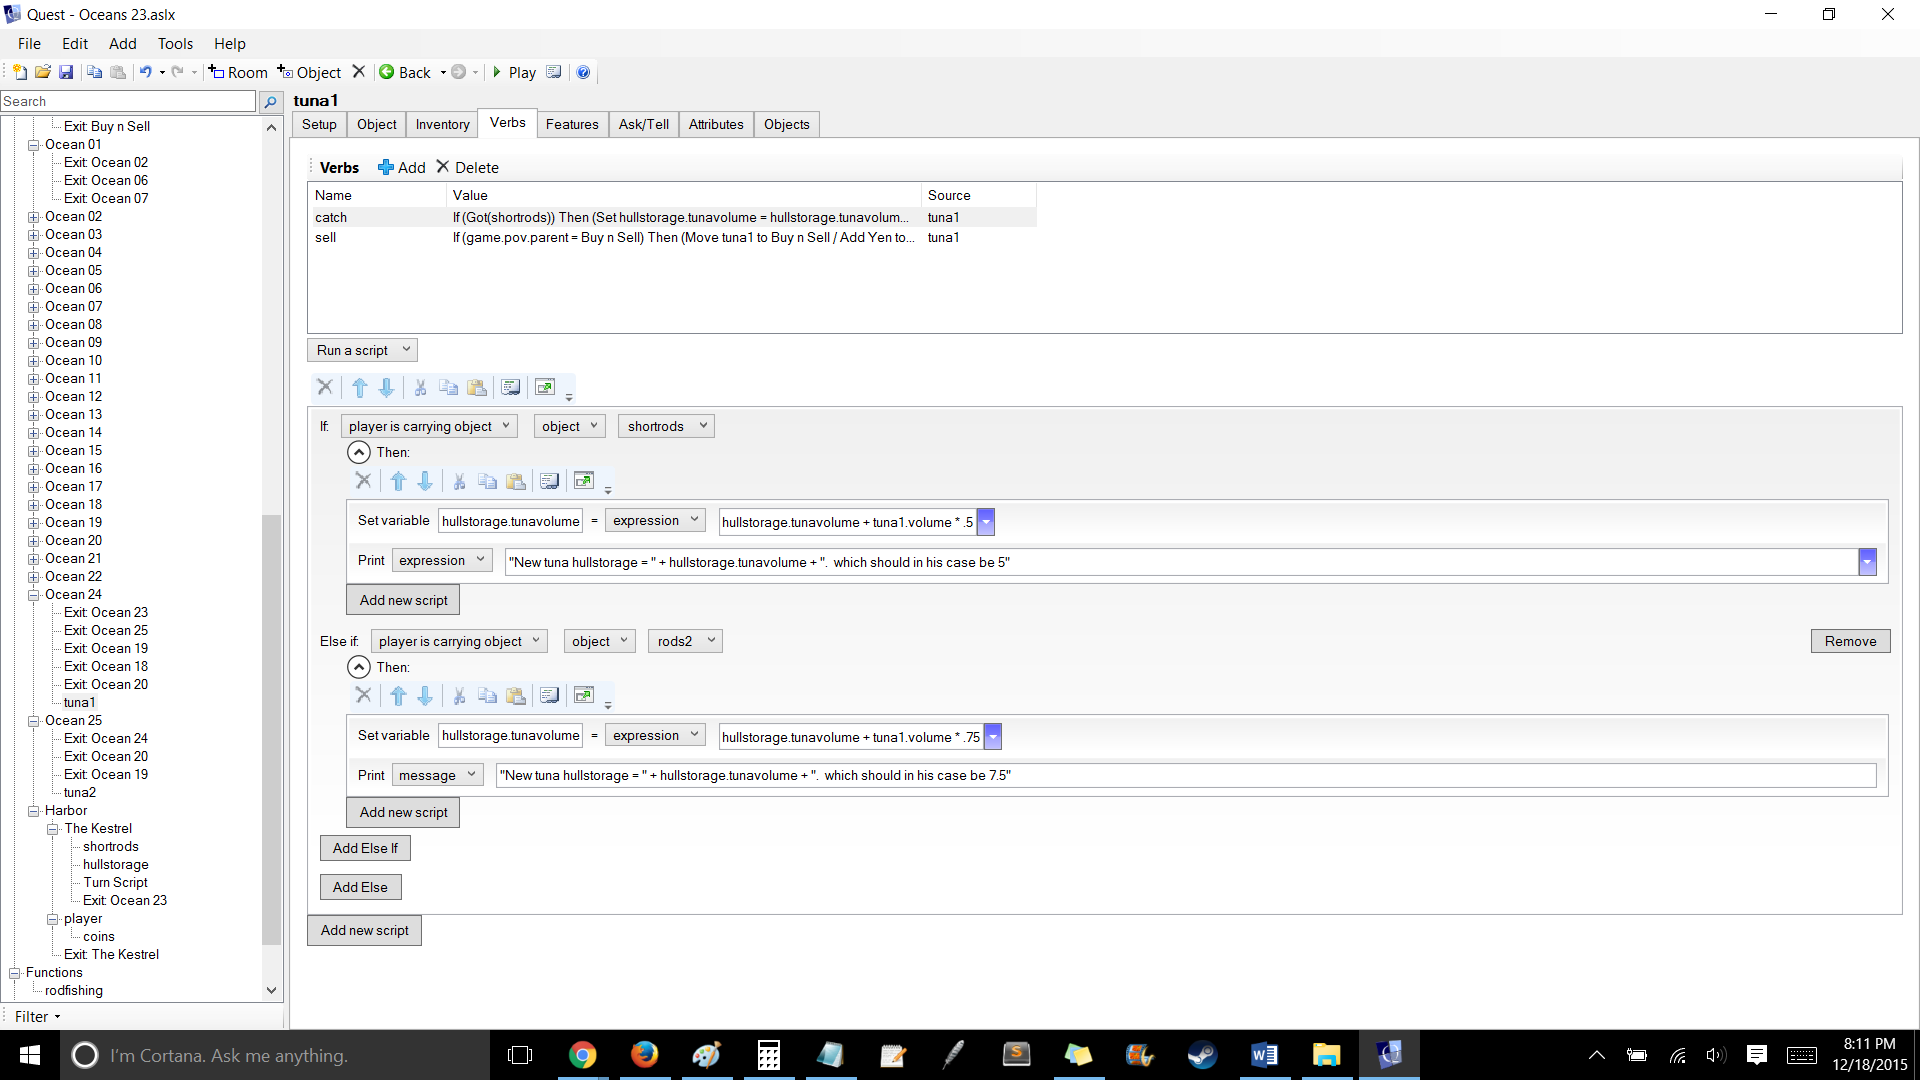Switch to the Attributes tab
The image size is (1920, 1080).
715,124
